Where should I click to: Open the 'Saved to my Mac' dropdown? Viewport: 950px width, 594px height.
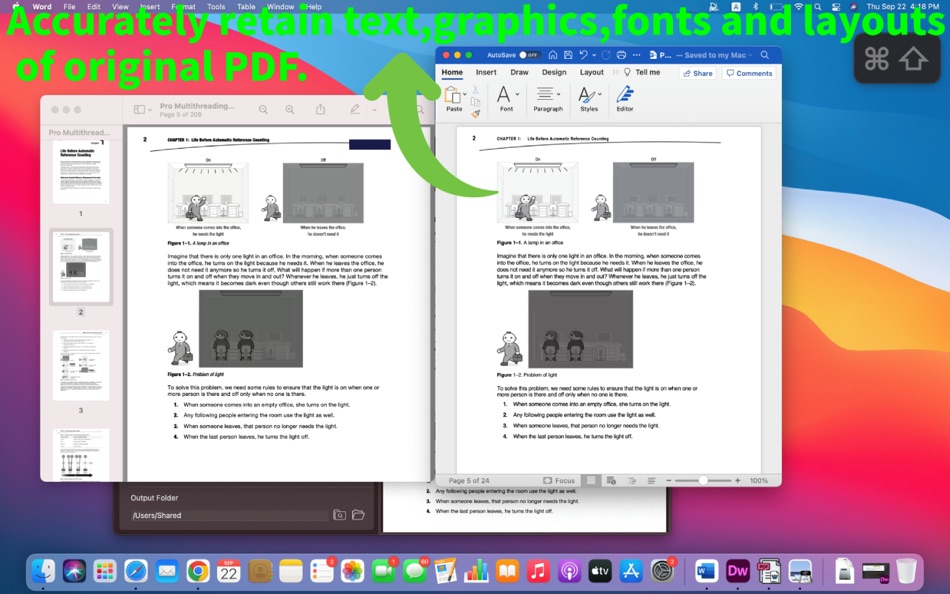[x=715, y=55]
